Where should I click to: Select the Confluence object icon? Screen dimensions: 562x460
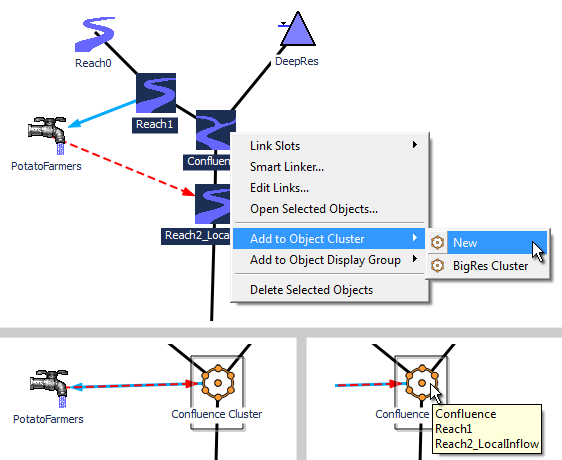[x=215, y=130]
